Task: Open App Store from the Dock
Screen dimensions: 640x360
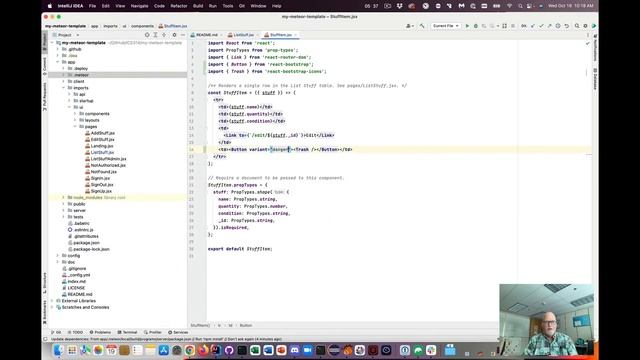Action: click(164, 350)
